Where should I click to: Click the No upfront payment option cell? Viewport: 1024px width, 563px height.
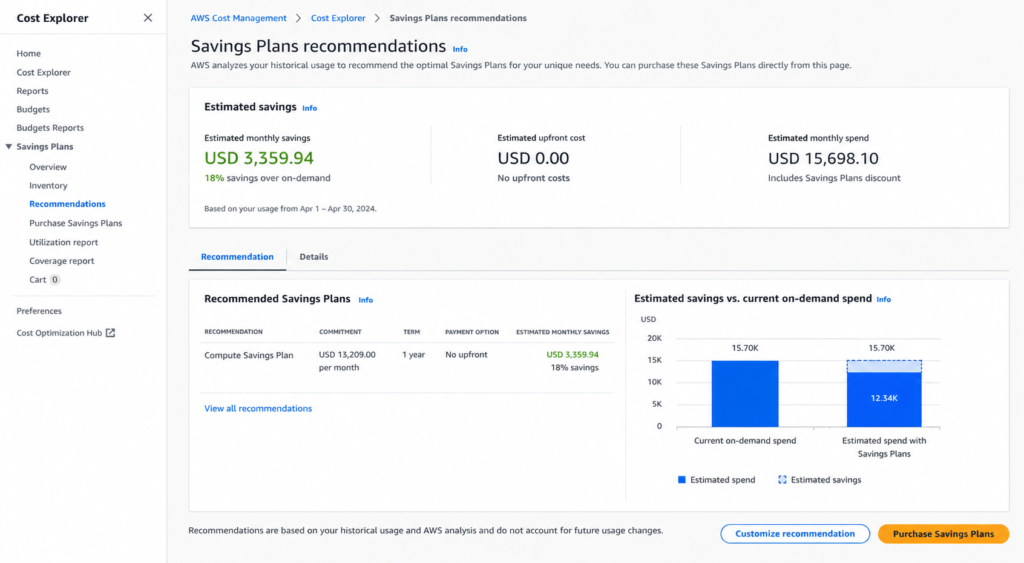[x=466, y=355]
